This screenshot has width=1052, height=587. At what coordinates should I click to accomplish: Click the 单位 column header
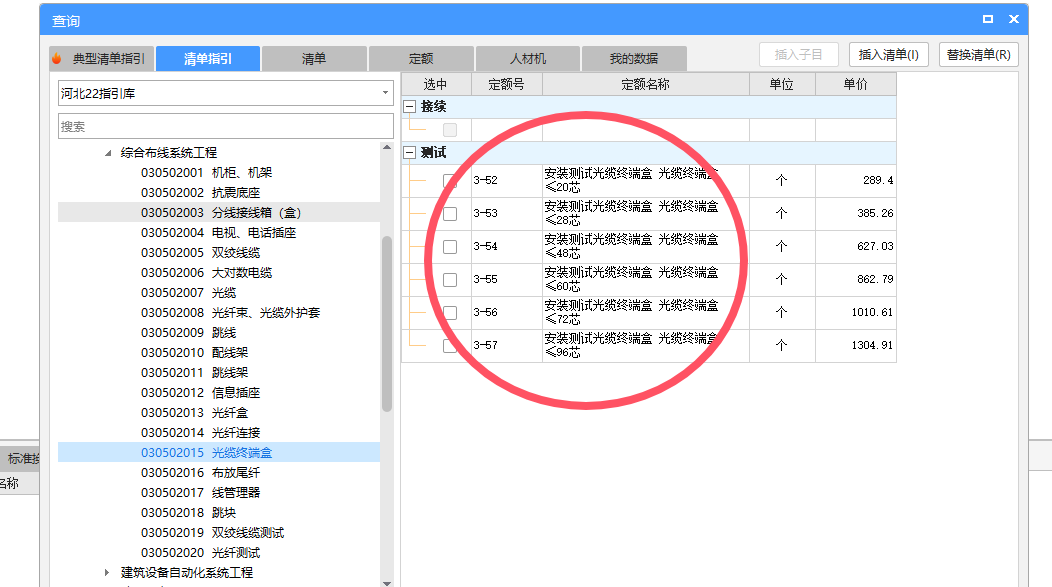pyautogui.click(x=782, y=85)
